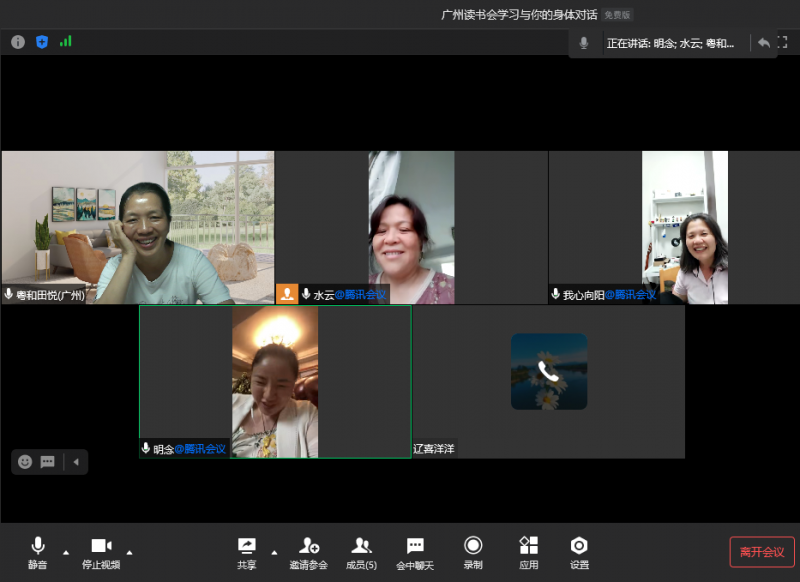Turn off camera with 停止视频
Image resolution: width=800 pixels, height=582 pixels.
click(x=101, y=552)
